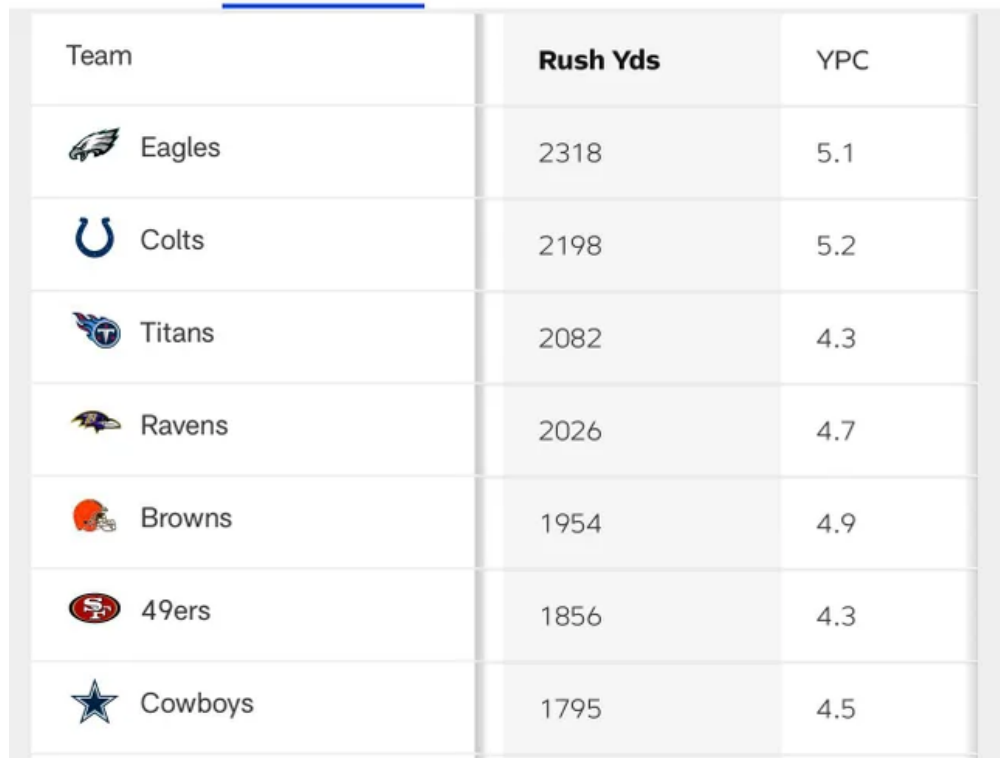Click the Browns helmet logo
Screen dimensions: 1000x758
(95, 517)
